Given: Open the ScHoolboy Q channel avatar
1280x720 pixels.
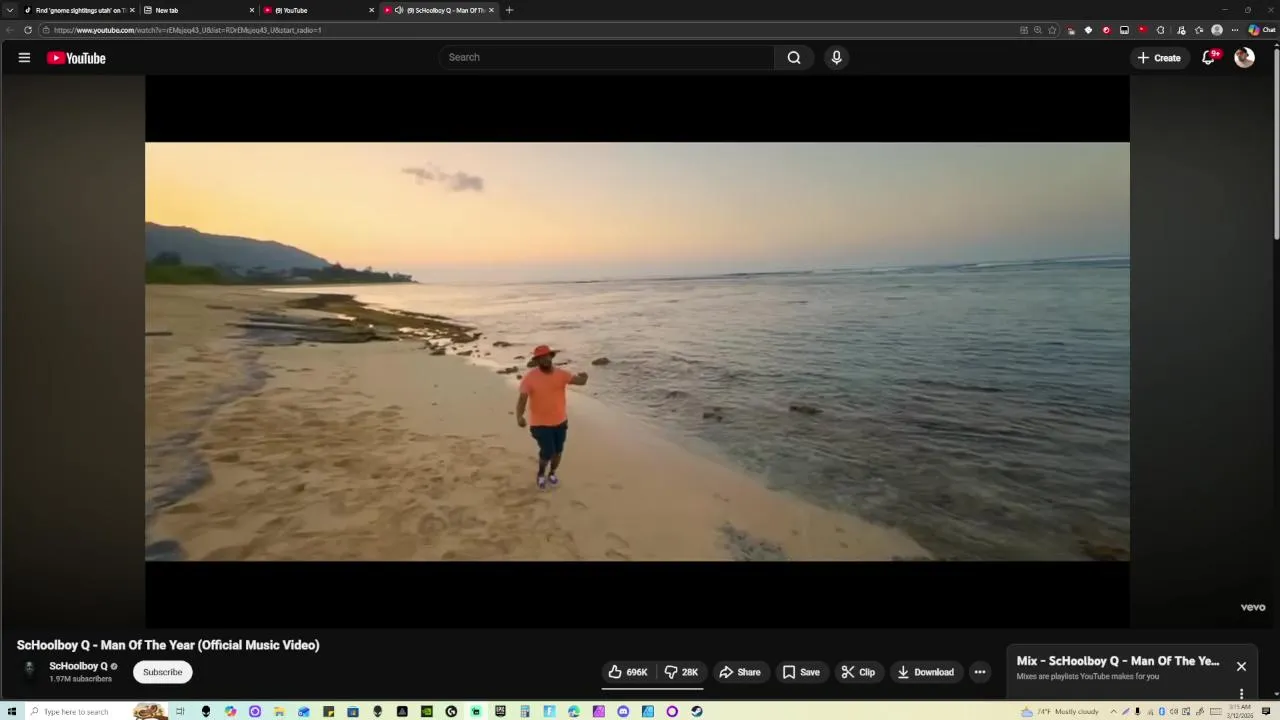Looking at the screenshot, I should click(x=29, y=671).
